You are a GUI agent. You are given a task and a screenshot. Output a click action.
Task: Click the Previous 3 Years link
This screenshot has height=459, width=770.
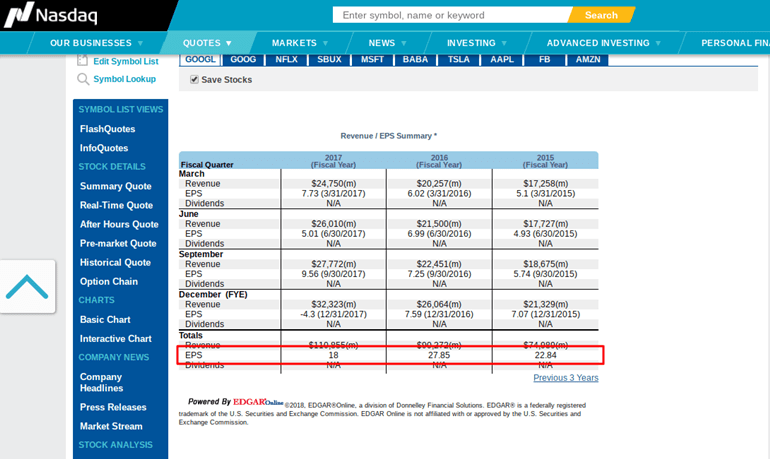pyautogui.click(x=566, y=378)
